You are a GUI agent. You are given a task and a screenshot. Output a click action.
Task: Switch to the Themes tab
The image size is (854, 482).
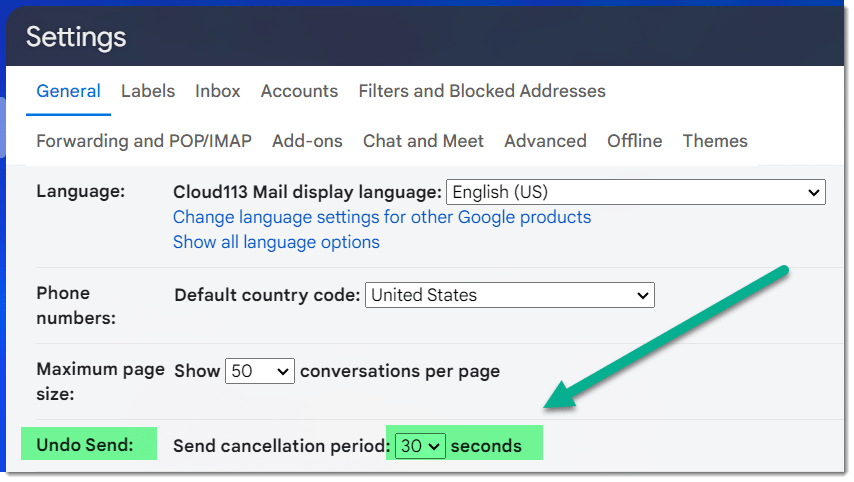point(715,141)
